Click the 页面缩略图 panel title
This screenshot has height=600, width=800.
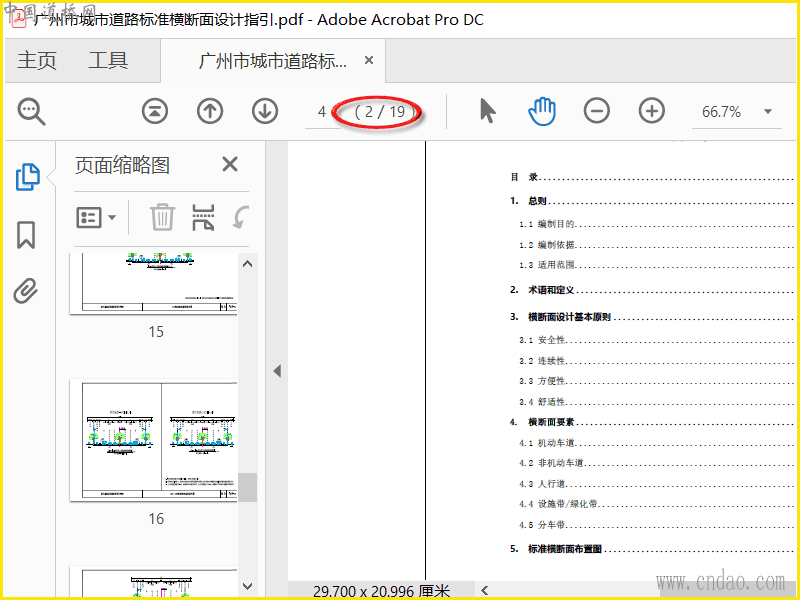122,165
